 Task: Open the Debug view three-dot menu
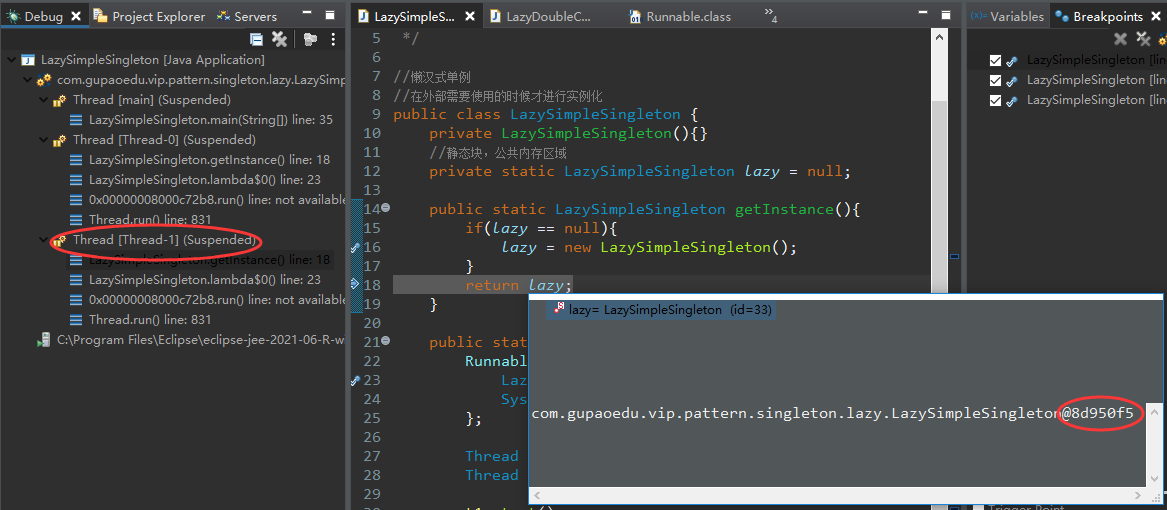pos(333,39)
